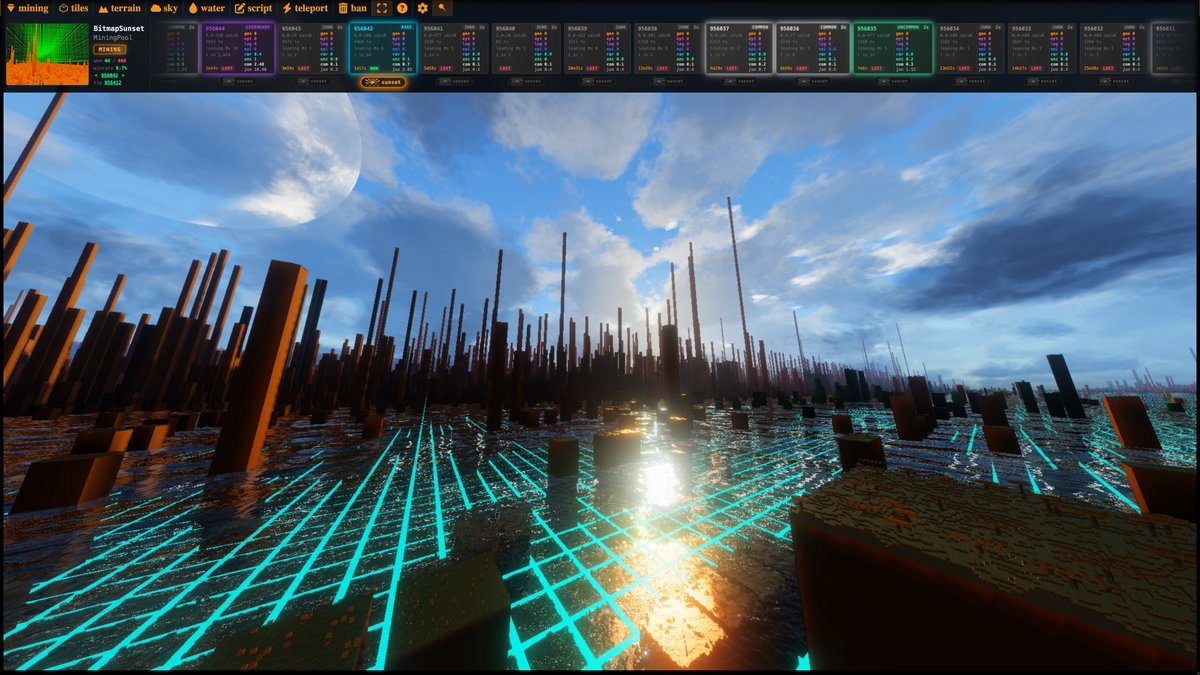Select the rare block card 956042

point(382,48)
